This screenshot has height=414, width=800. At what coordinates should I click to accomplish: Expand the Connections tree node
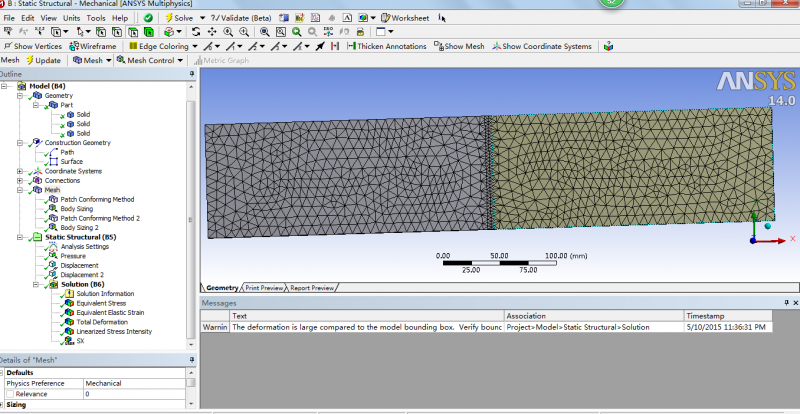(20, 180)
